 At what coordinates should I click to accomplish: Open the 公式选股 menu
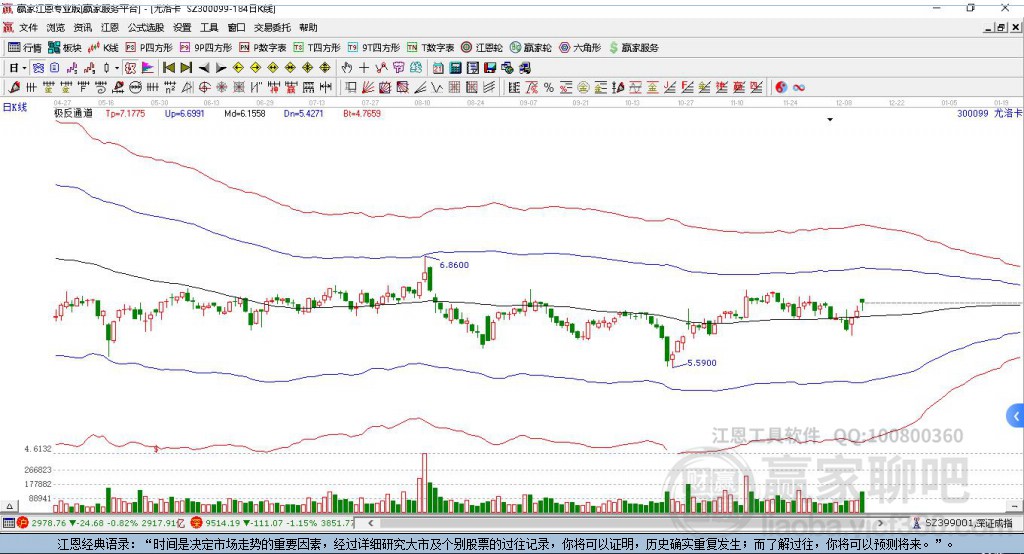[x=146, y=27]
